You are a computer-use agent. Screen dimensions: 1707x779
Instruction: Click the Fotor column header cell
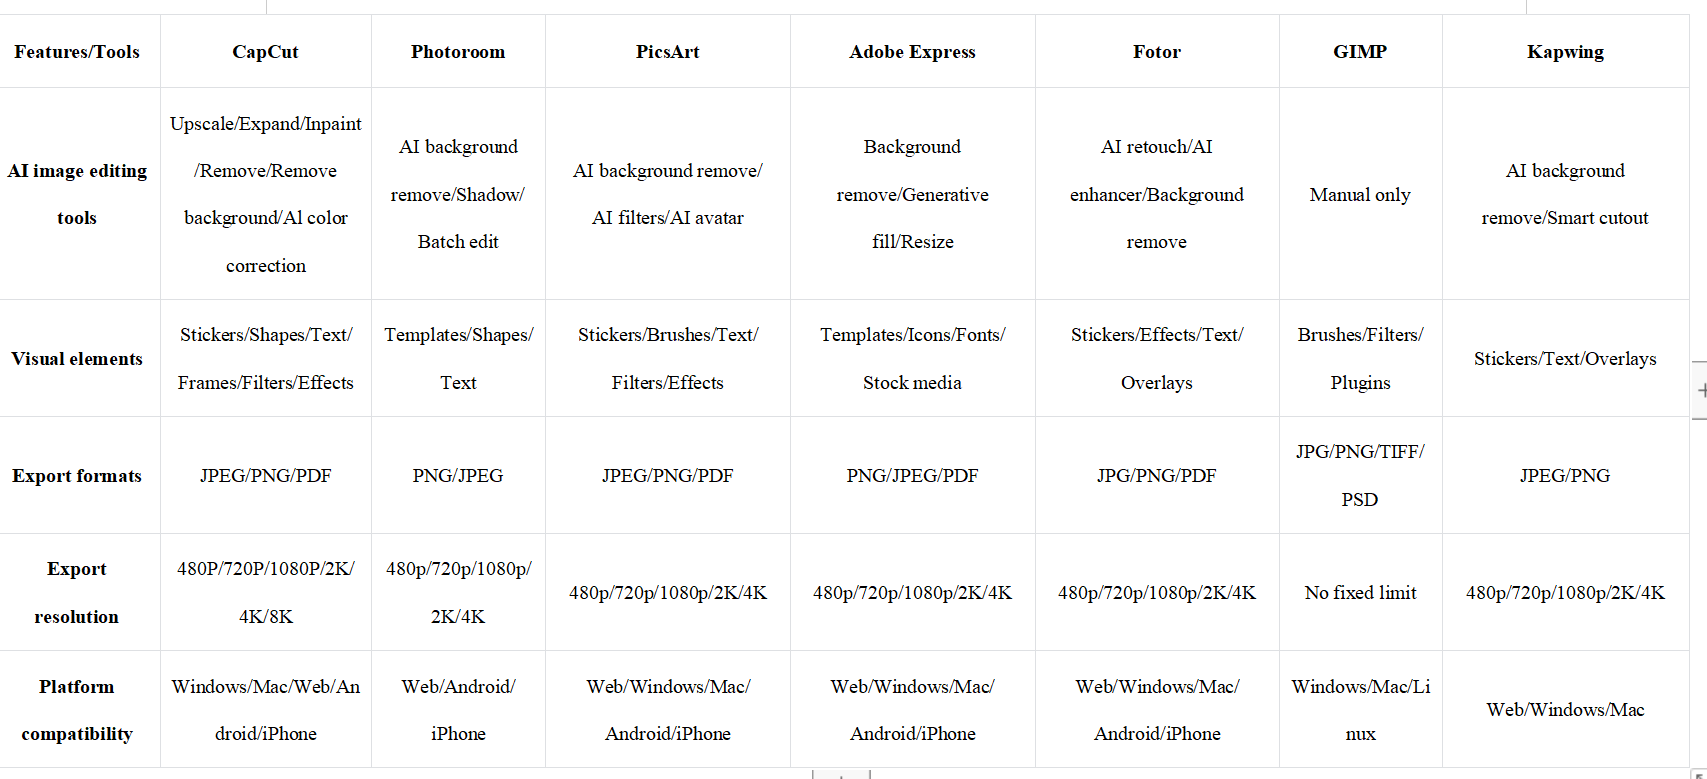(1156, 52)
